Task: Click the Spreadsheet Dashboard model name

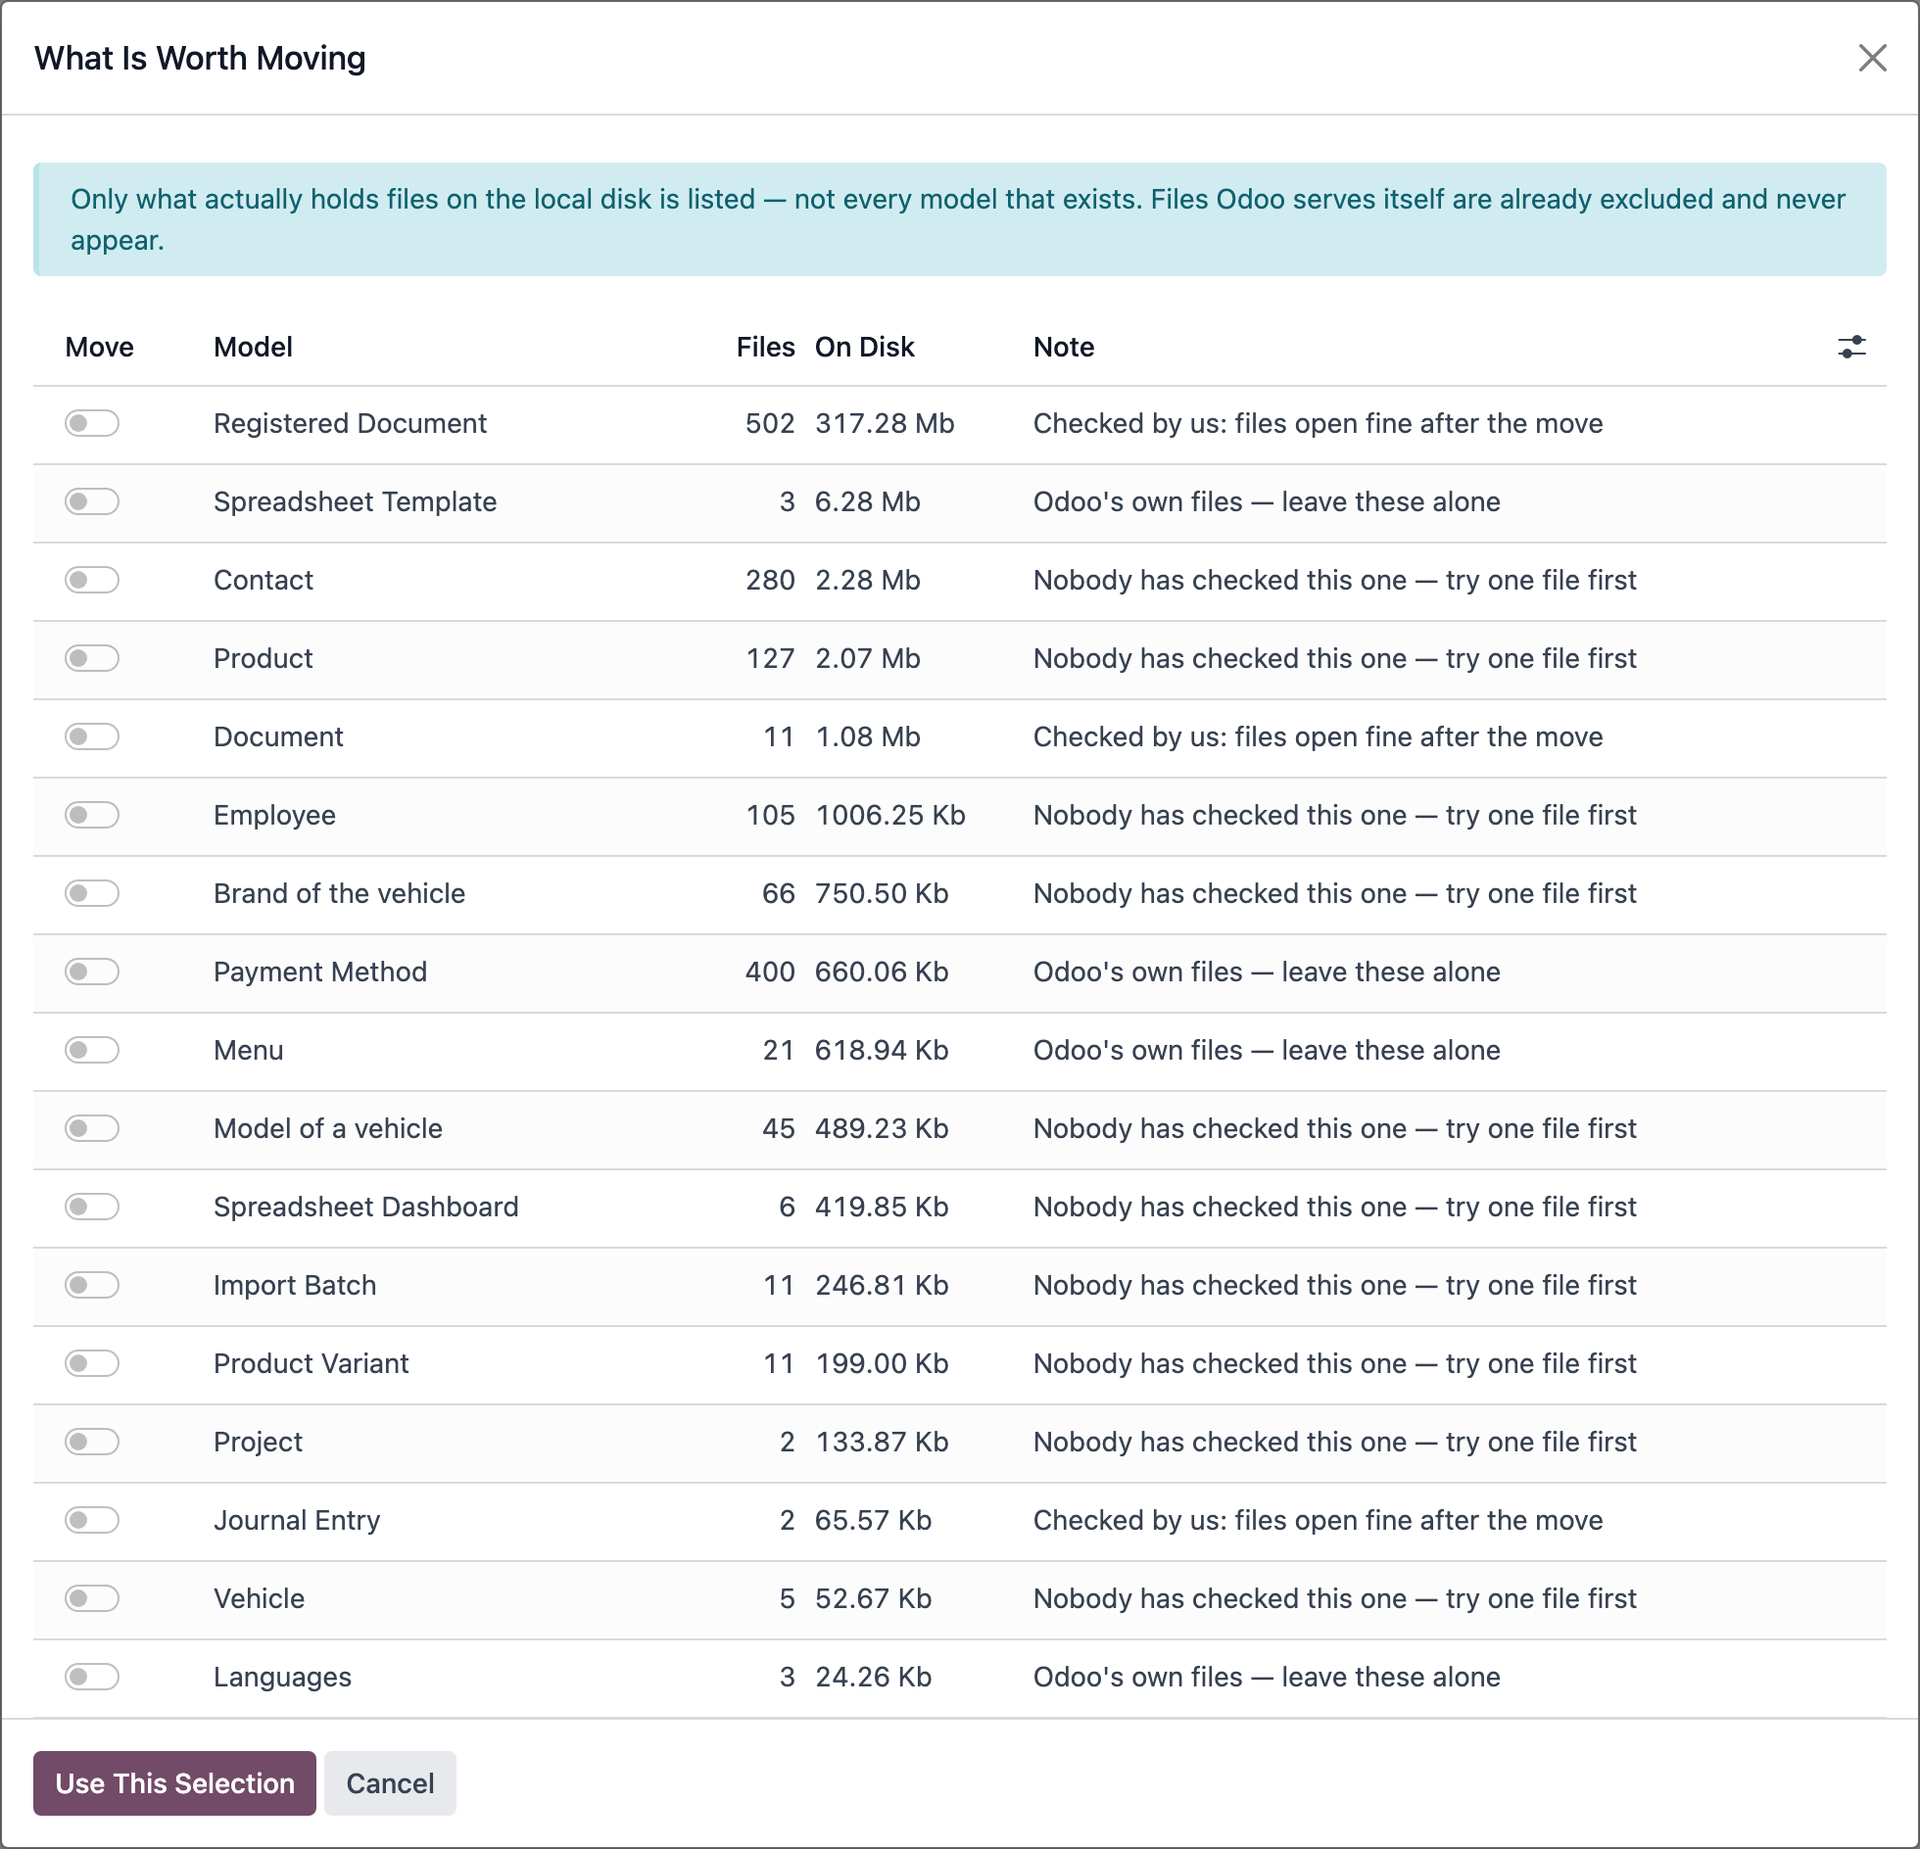Action: click(x=366, y=1207)
